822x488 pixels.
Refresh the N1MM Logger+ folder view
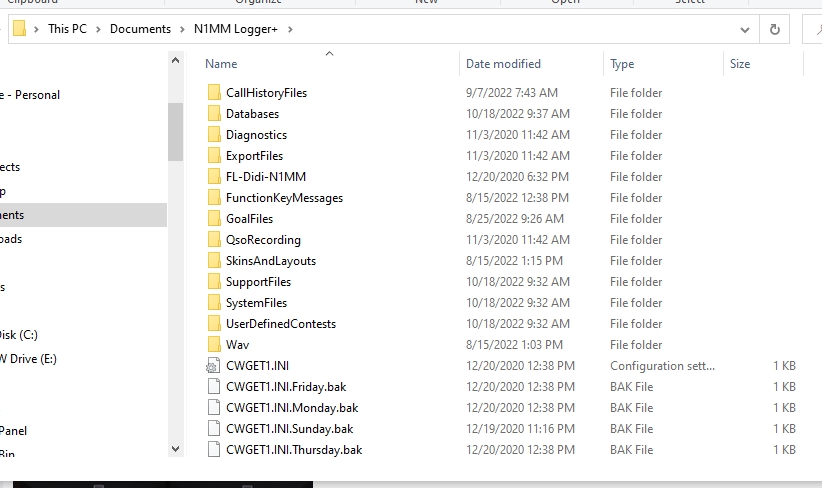774,29
